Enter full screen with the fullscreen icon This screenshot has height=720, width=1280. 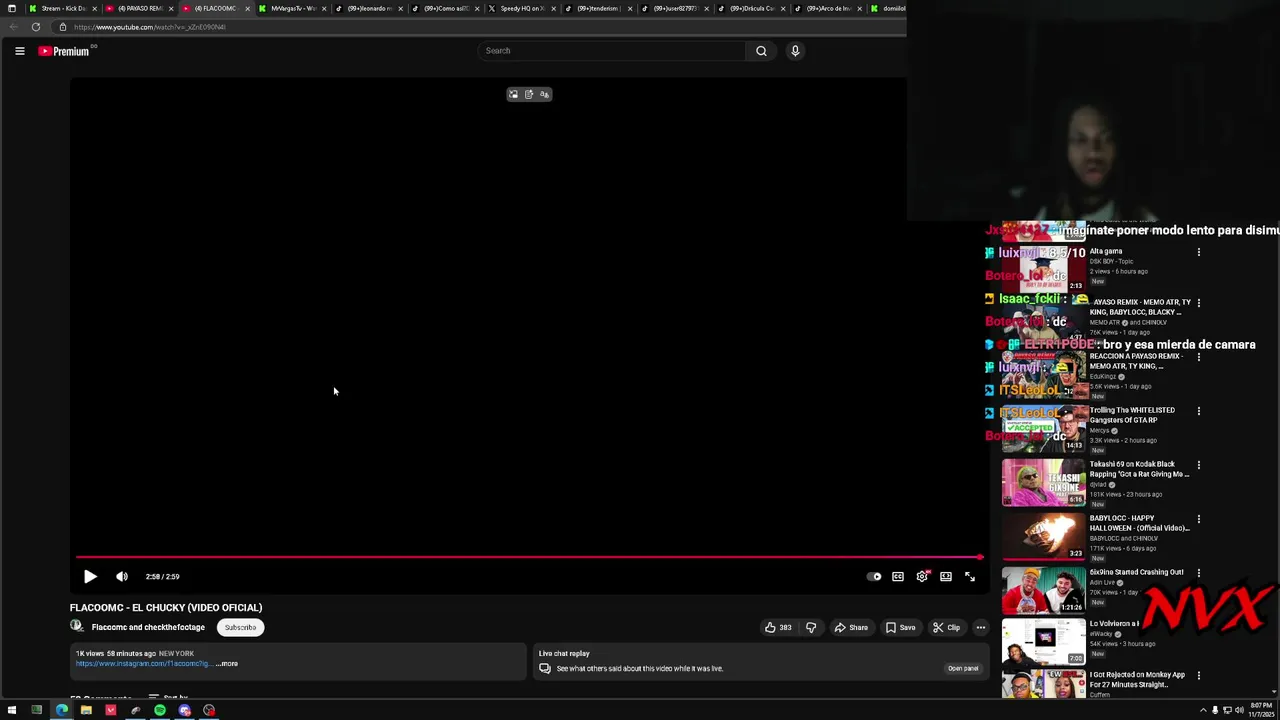coord(970,576)
